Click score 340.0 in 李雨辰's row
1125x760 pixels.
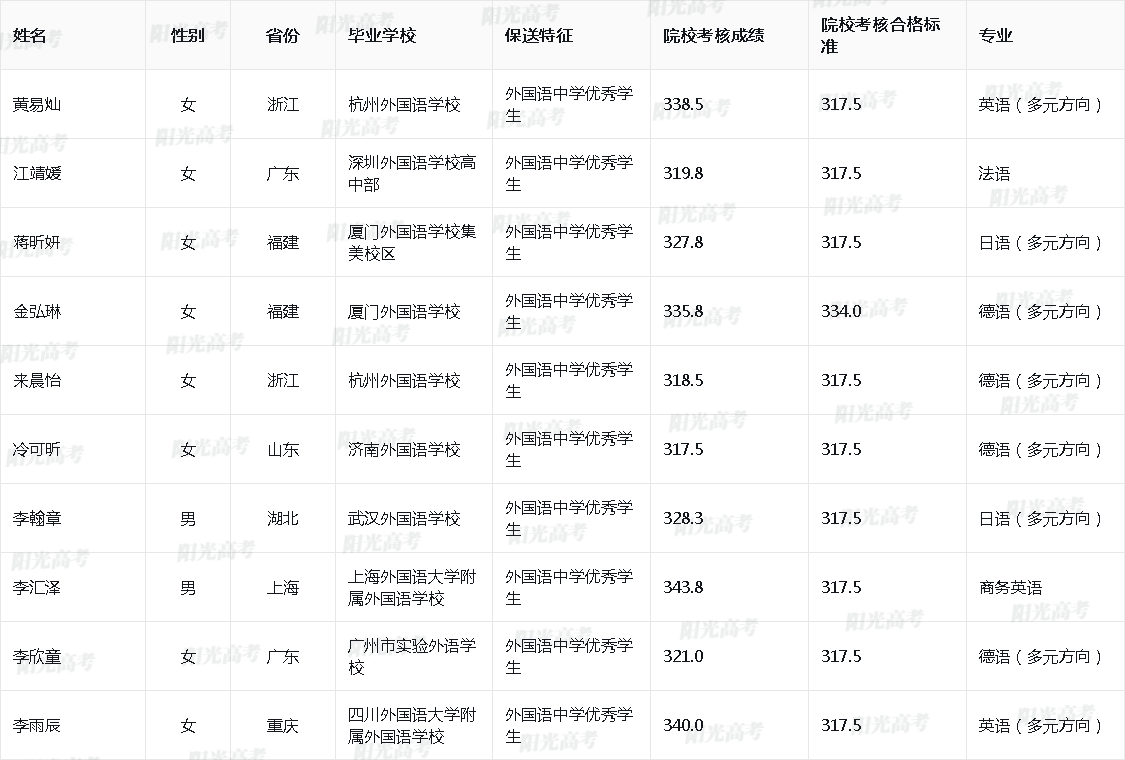click(683, 726)
